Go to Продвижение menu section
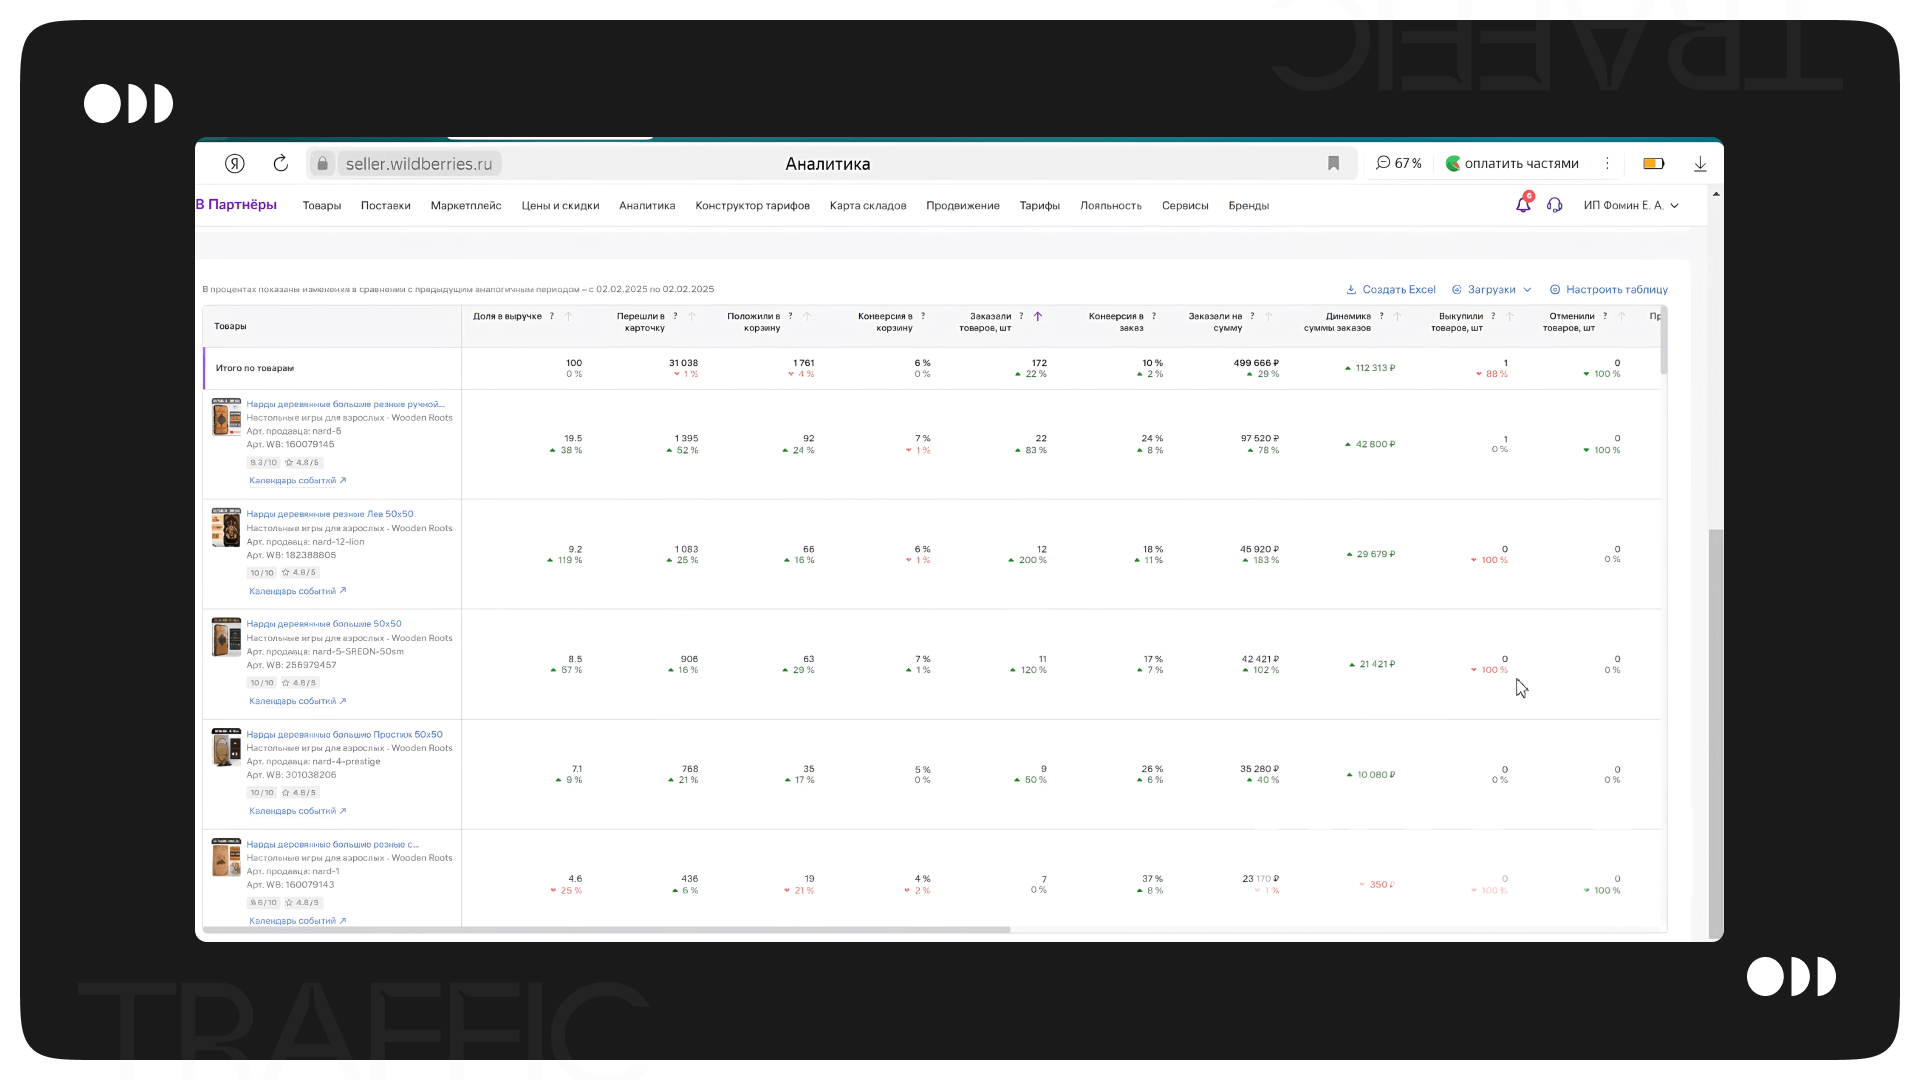1920x1080 pixels. 962,206
